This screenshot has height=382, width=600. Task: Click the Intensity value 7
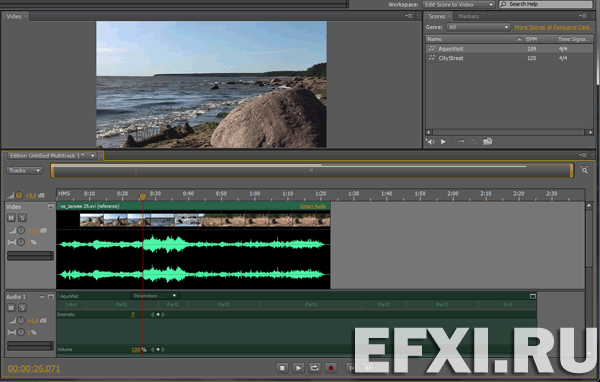pyautogui.click(x=133, y=315)
